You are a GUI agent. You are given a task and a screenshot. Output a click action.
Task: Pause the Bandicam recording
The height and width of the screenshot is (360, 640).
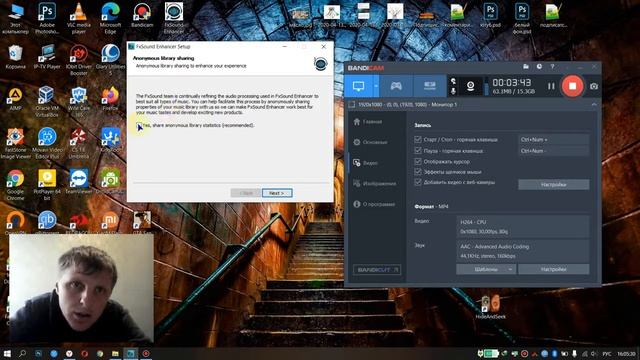pos(551,86)
